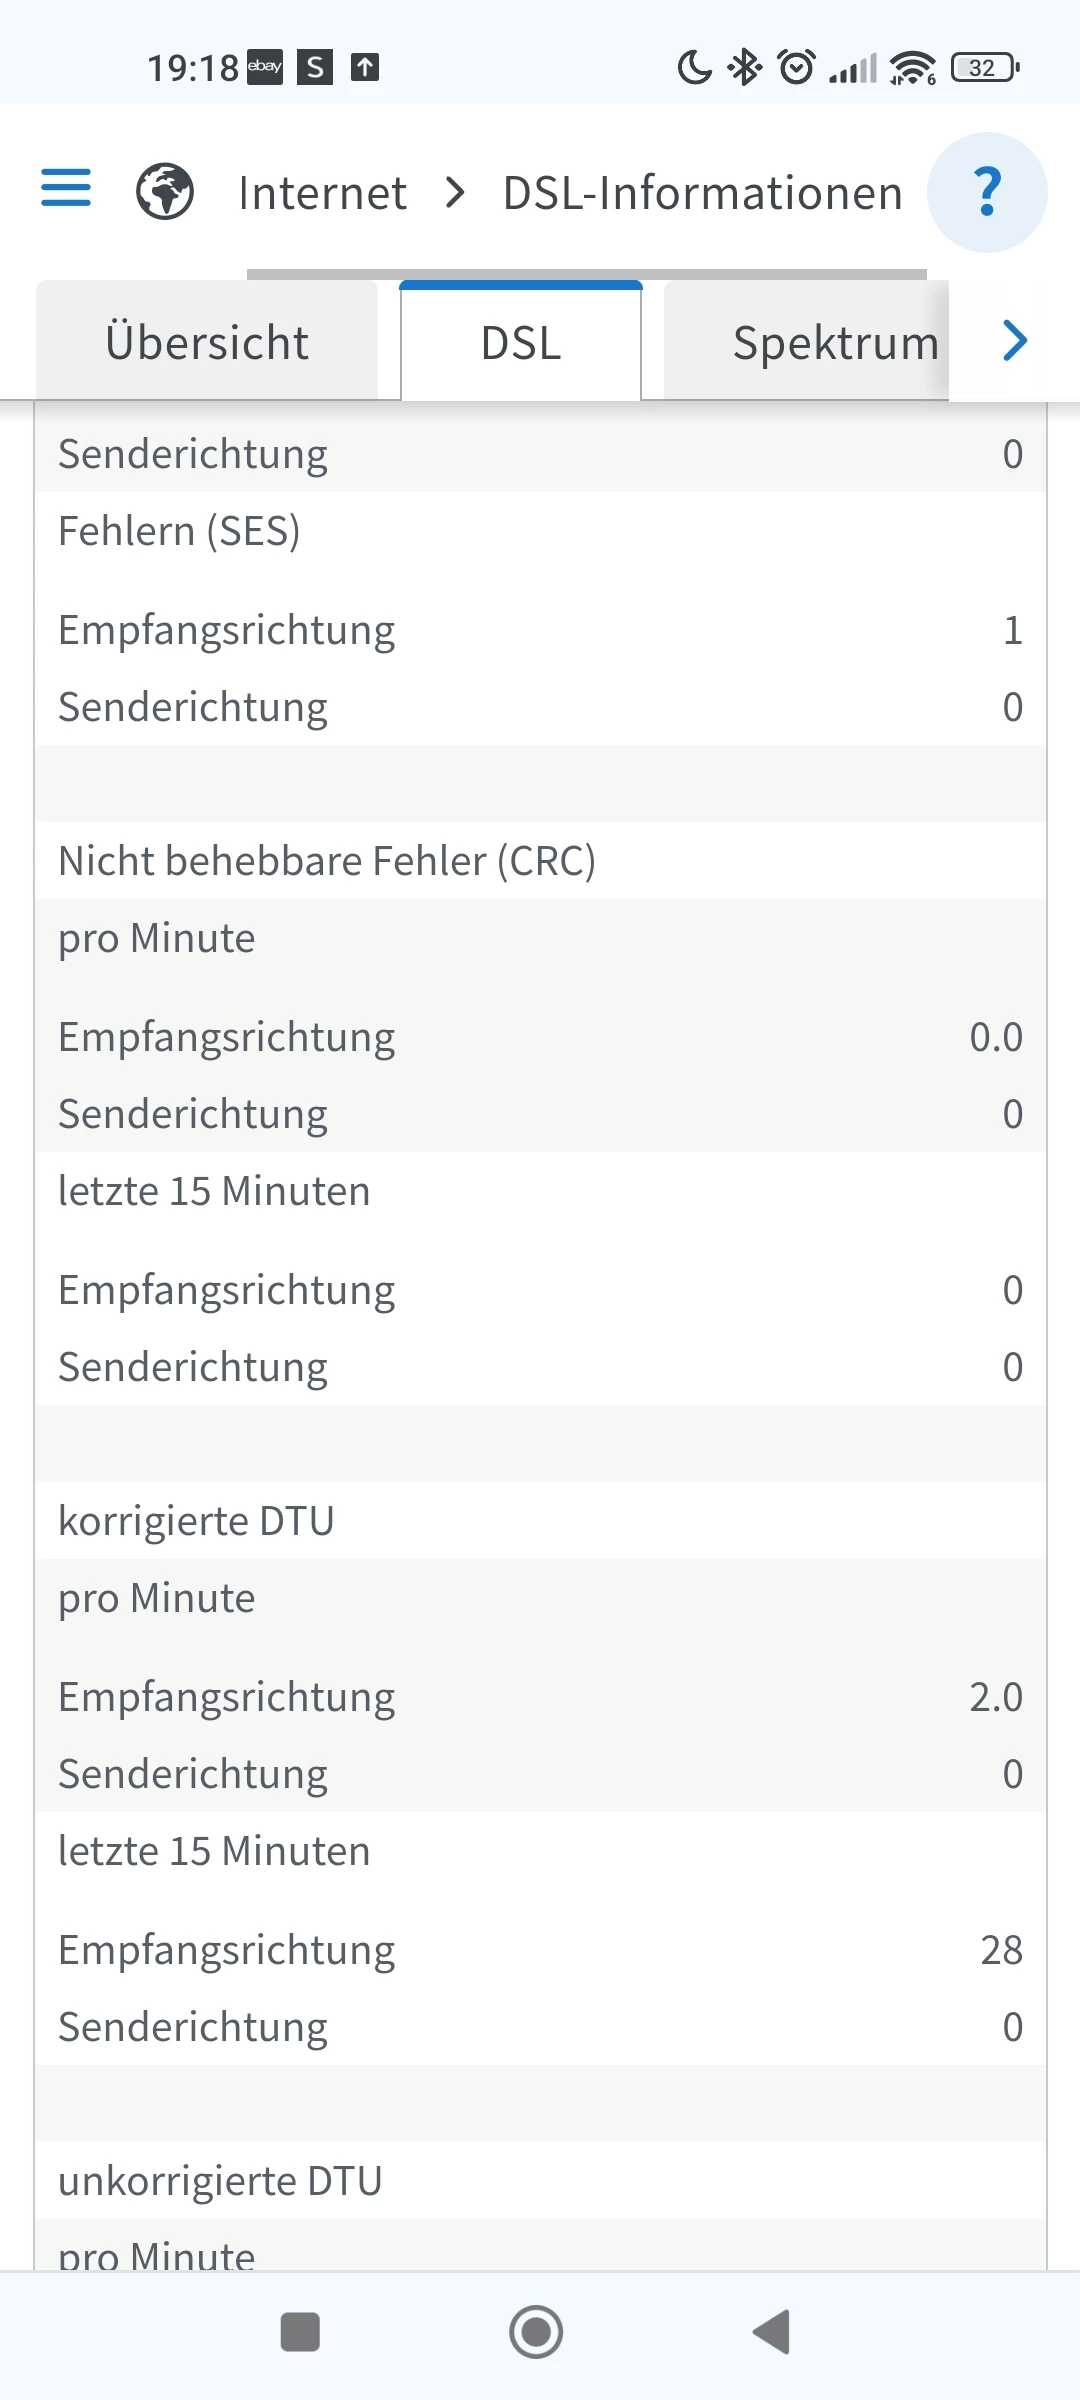
Task: Tap the gray tab scroll indicator bar
Action: [586, 273]
